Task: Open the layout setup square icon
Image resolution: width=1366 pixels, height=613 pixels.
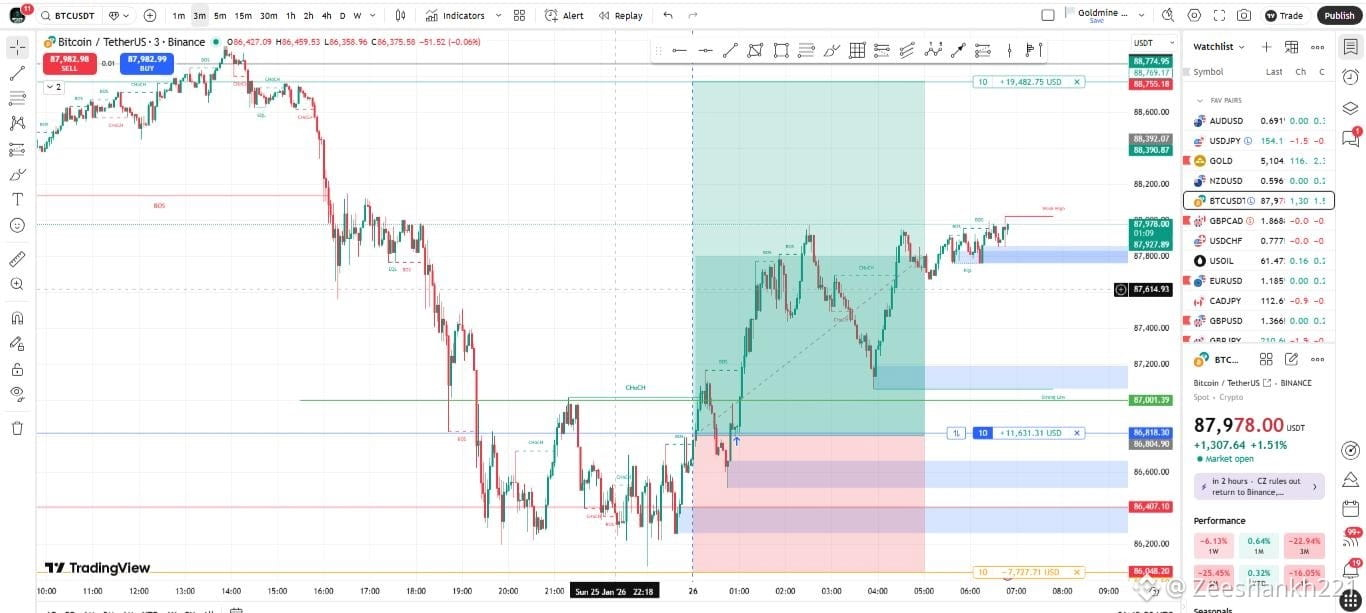Action: click(1048, 15)
